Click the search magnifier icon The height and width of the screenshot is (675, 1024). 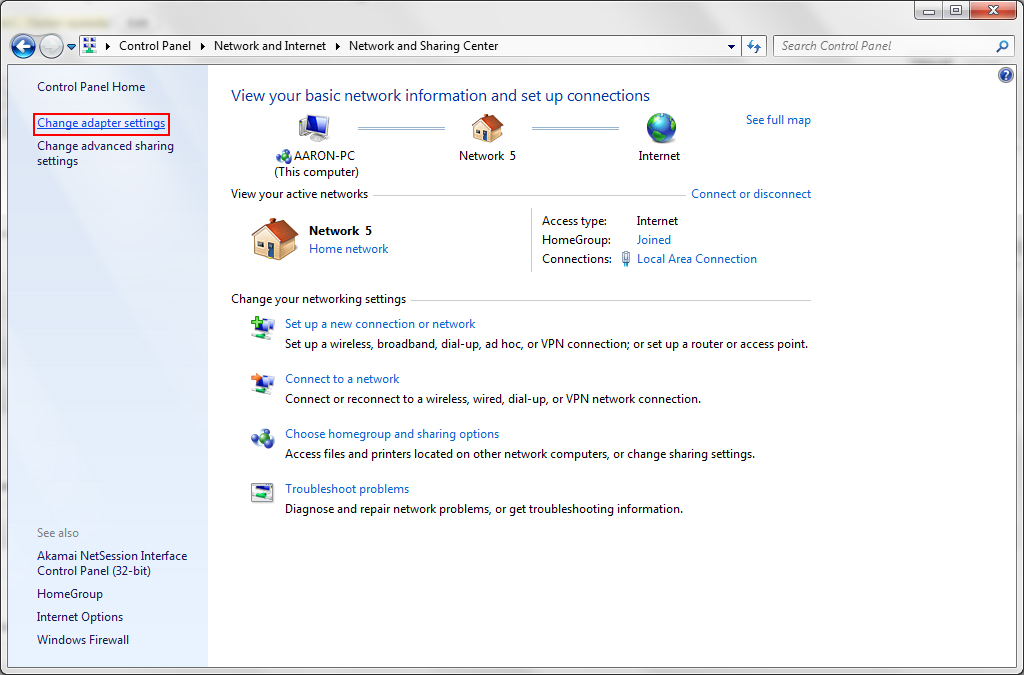(x=1001, y=46)
